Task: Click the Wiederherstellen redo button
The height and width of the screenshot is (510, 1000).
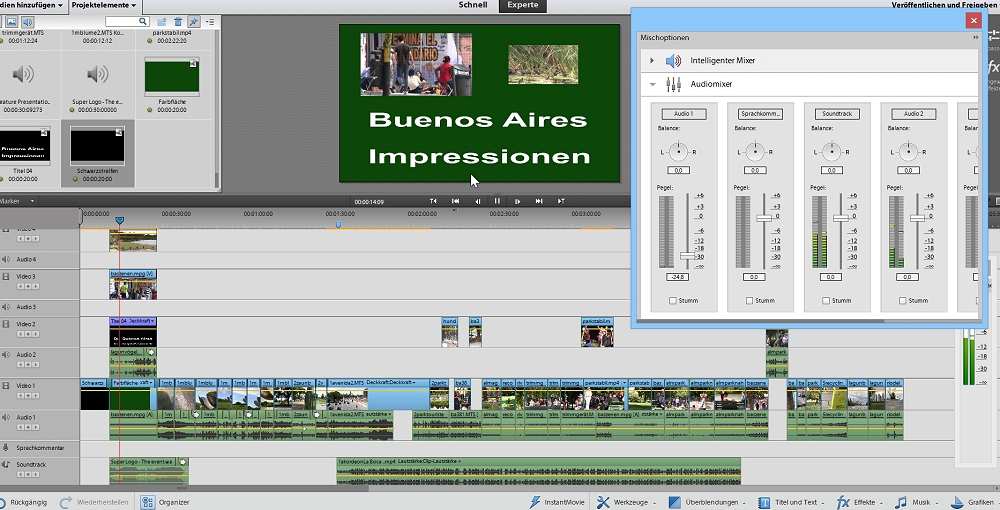Action: (94, 502)
